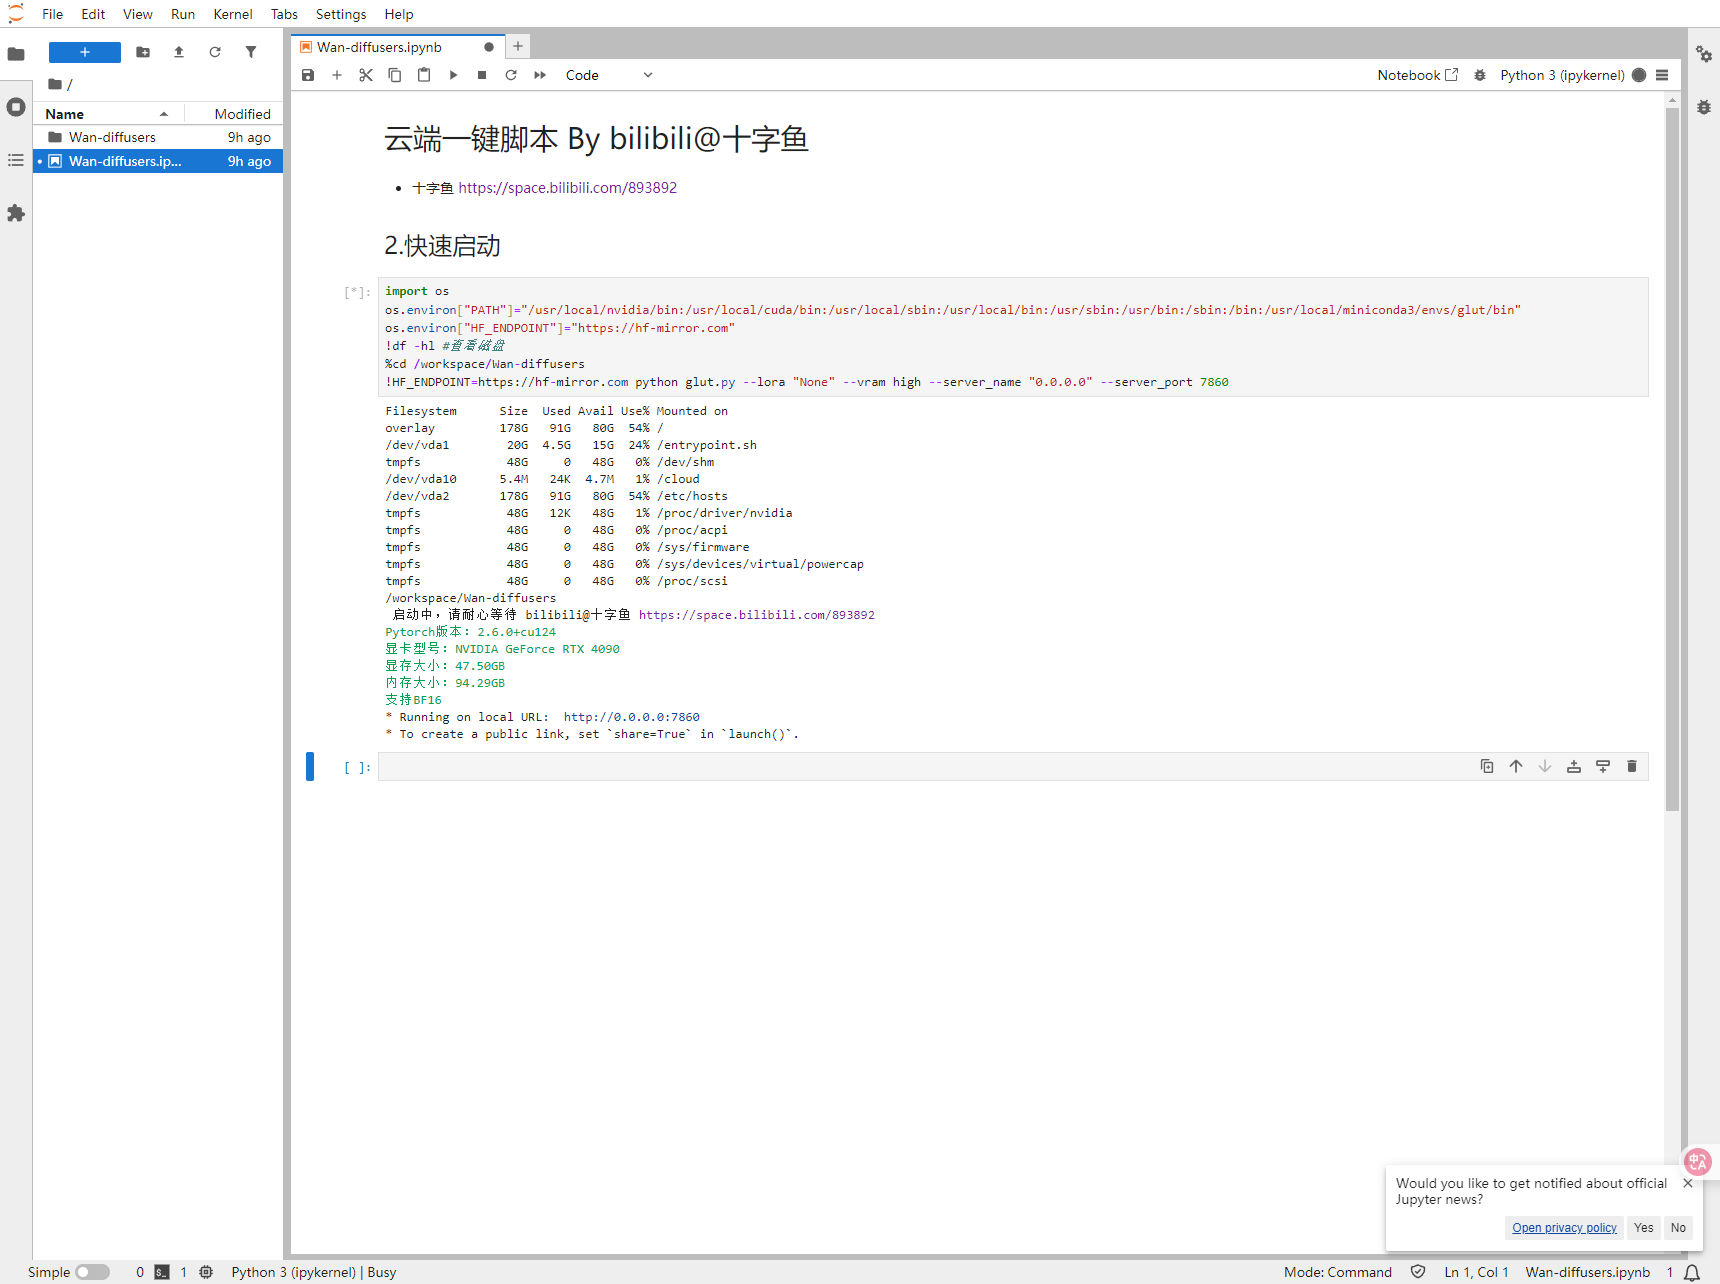Viewport: 1720px width, 1284px height.
Task: Click Yes on Jupyter news notification
Action: tap(1643, 1228)
